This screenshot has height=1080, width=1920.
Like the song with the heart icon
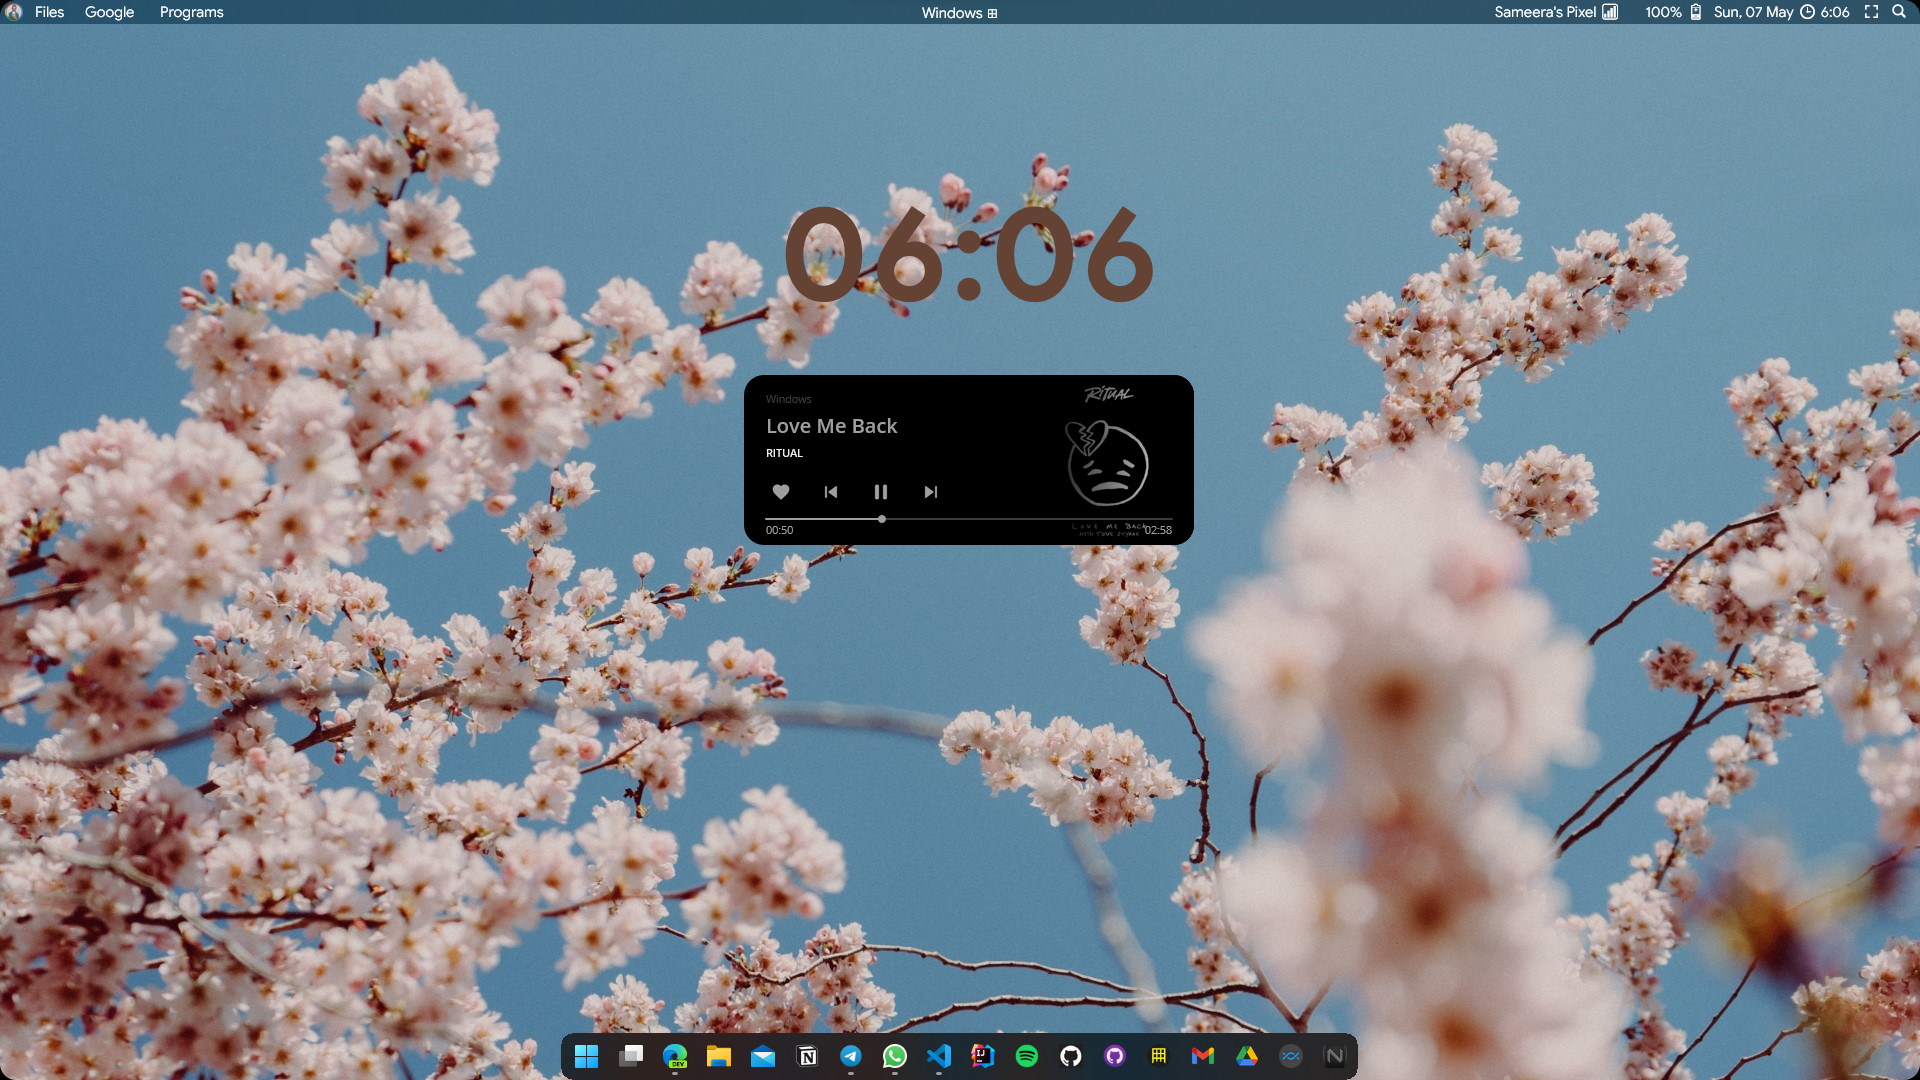pos(781,492)
